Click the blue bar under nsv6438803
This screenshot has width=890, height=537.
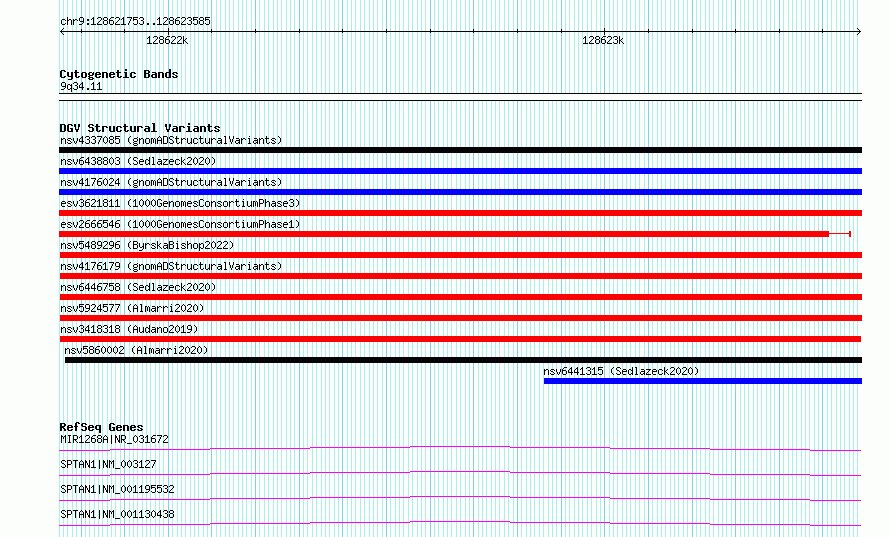460,171
